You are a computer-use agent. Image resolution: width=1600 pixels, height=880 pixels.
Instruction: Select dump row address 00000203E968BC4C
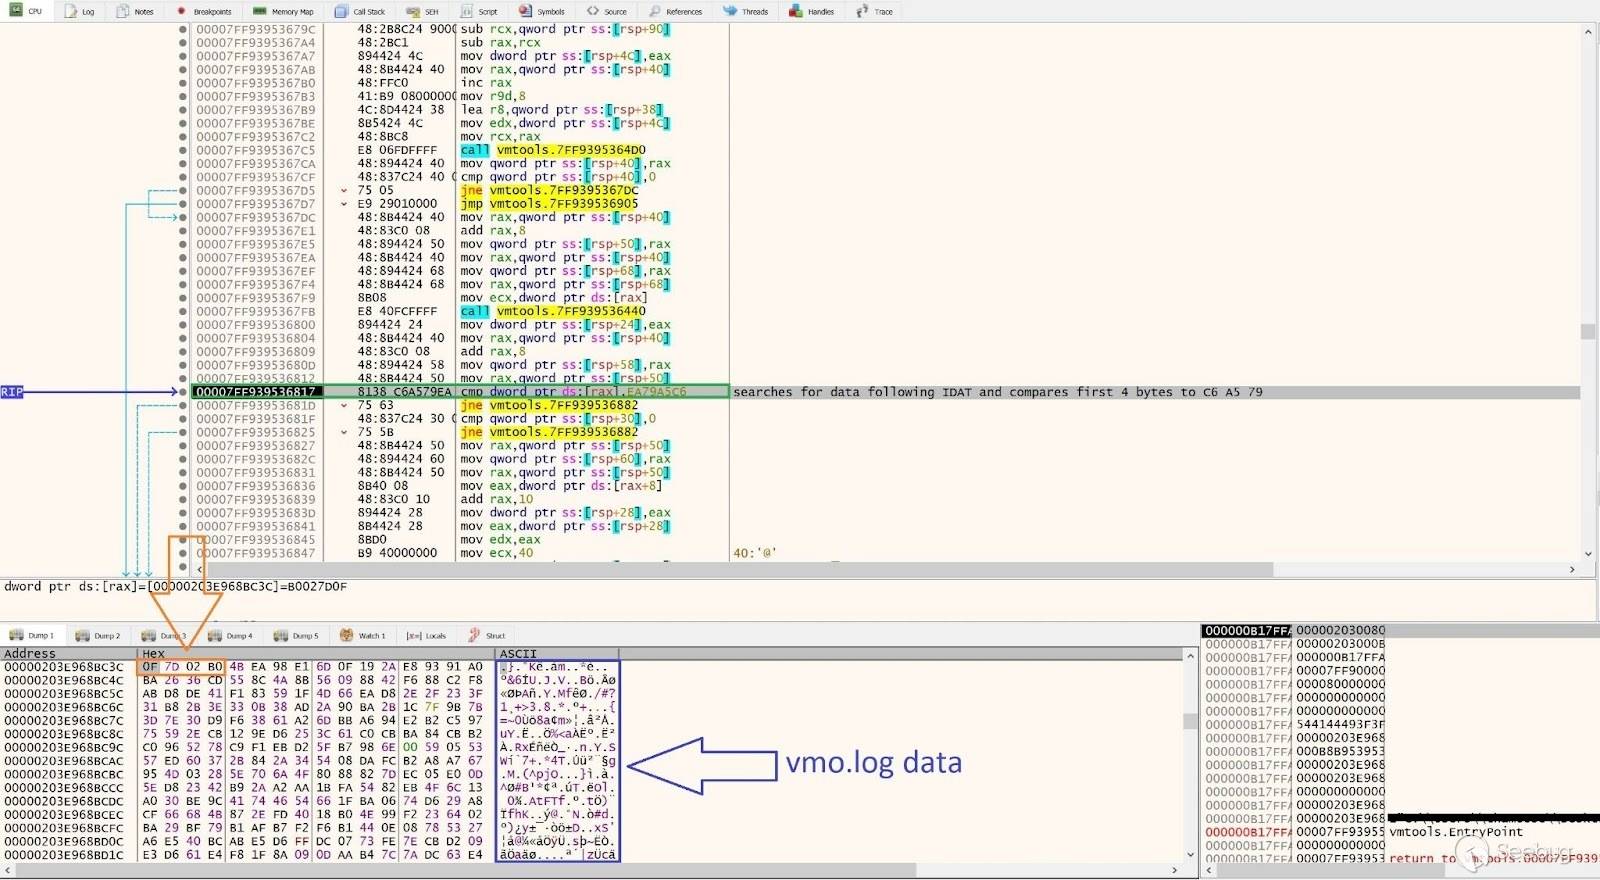click(64, 680)
